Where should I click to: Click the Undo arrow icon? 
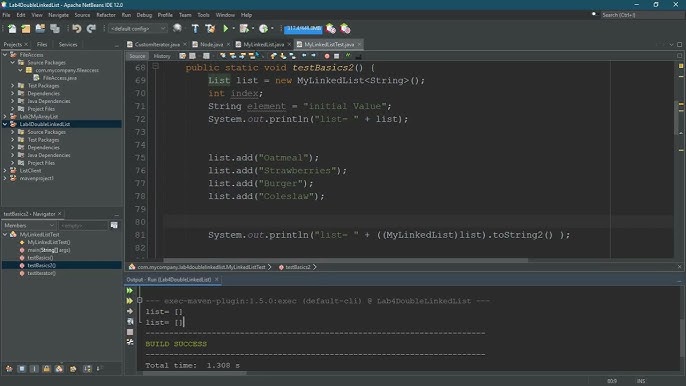tap(77, 29)
